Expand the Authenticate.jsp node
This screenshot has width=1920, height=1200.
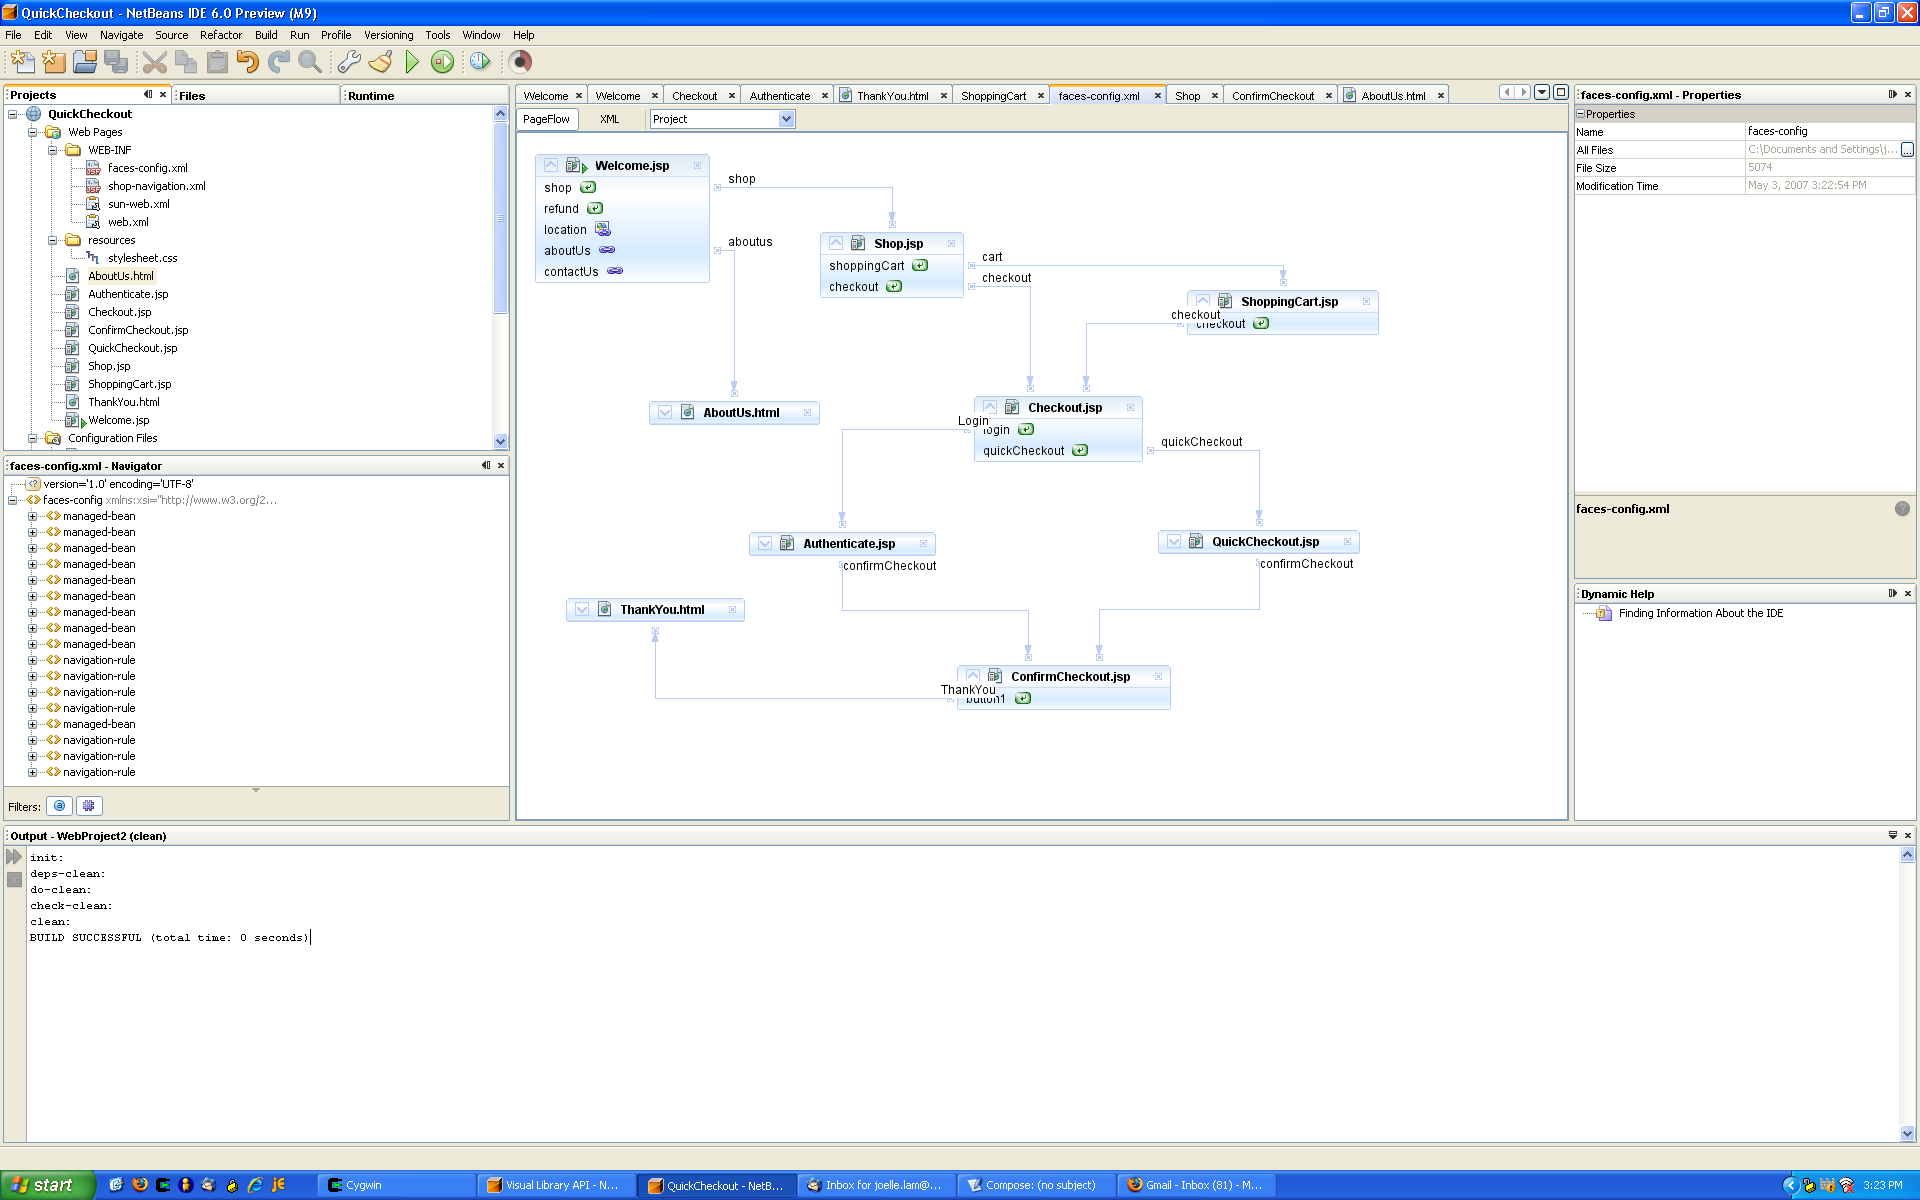pyautogui.click(x=765, y=544)
